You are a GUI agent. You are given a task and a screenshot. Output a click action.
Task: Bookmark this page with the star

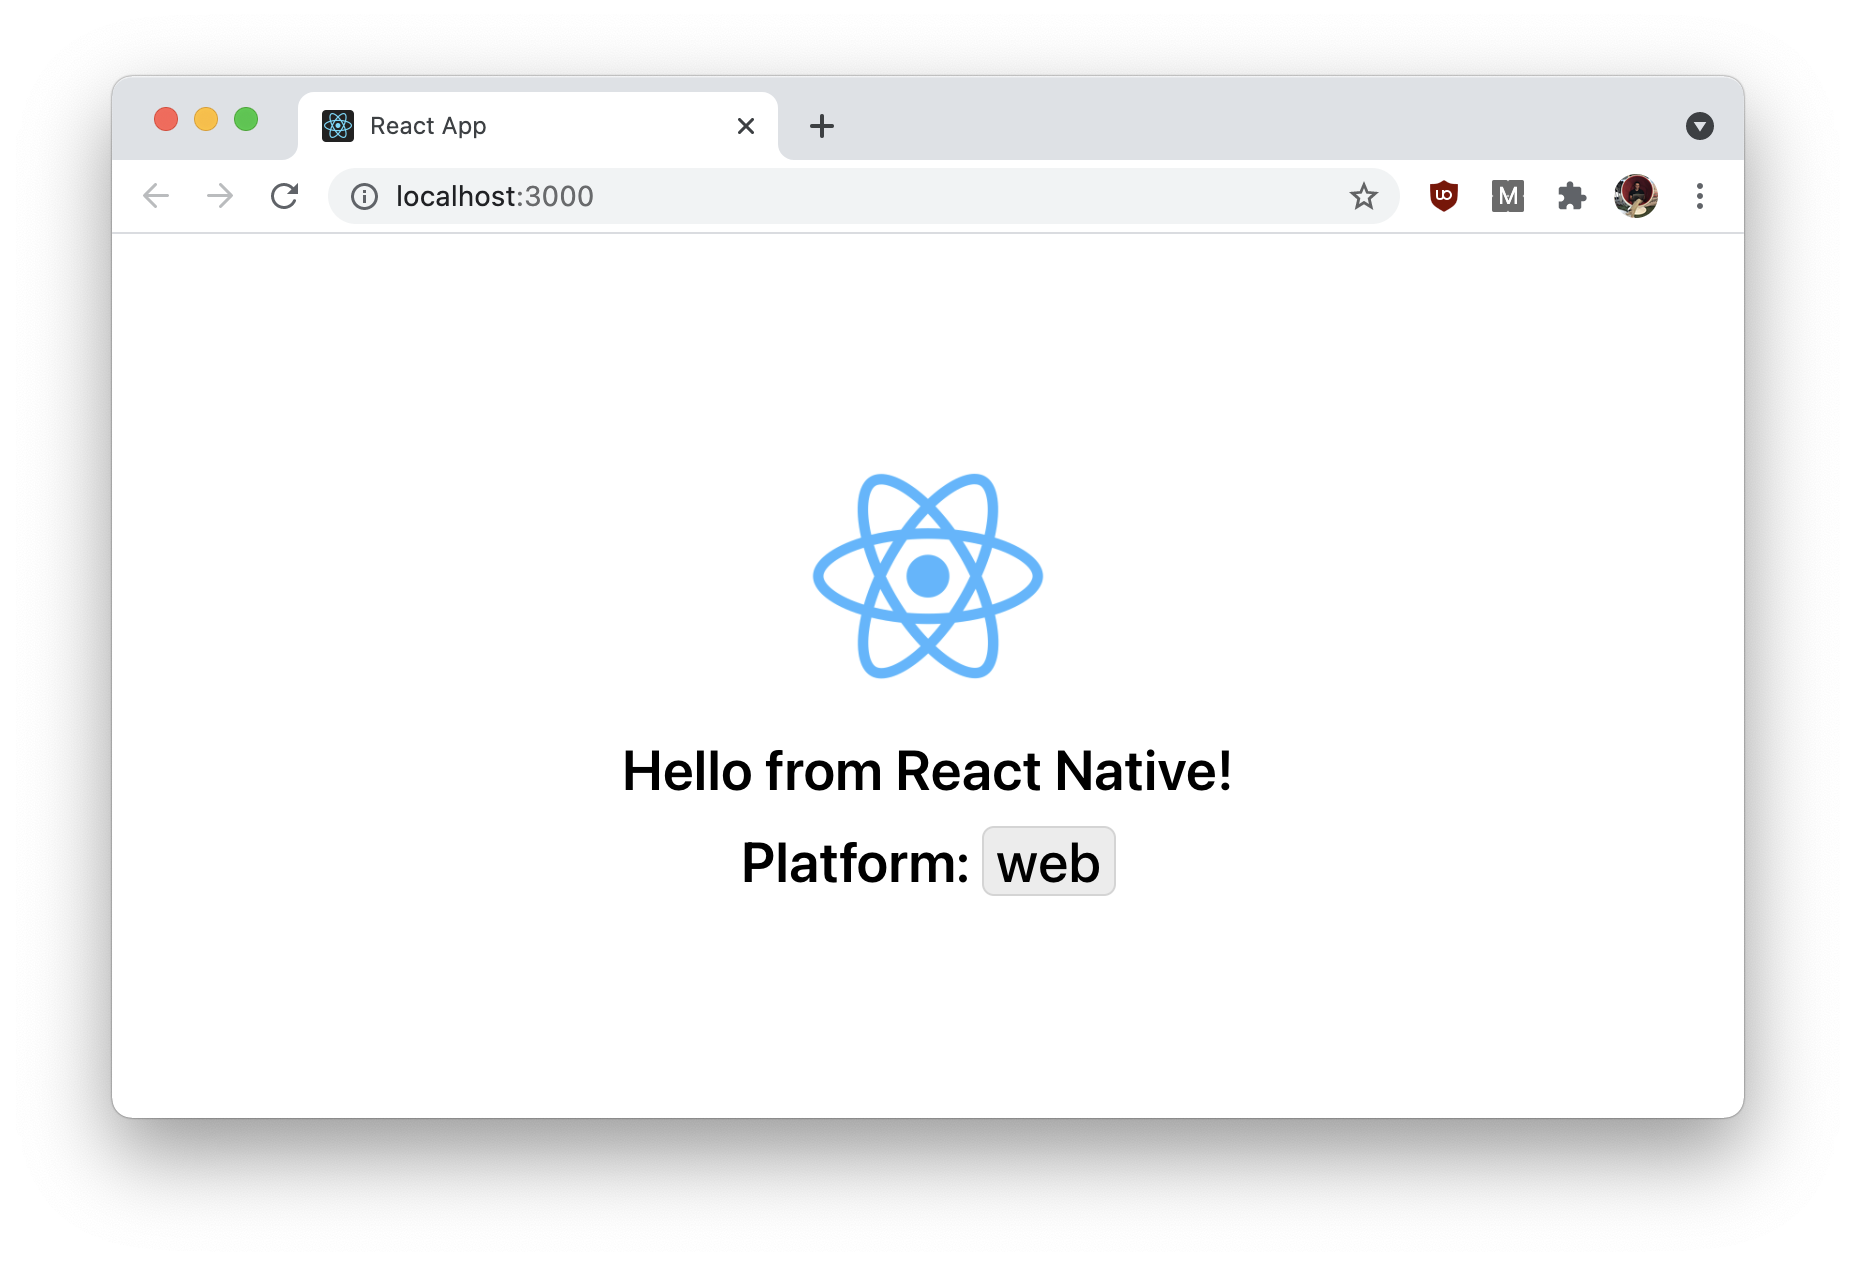[1363, 197]
